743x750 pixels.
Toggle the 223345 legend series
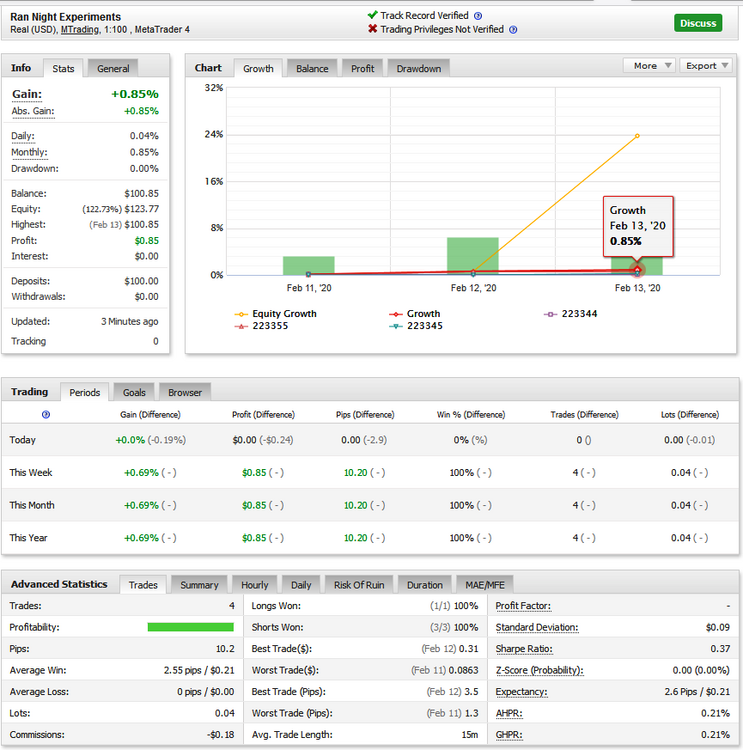(x=416, y=326)
